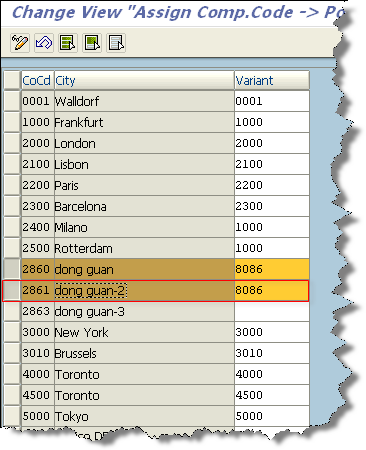Select the row for 2200 Paris

(12, 185)
